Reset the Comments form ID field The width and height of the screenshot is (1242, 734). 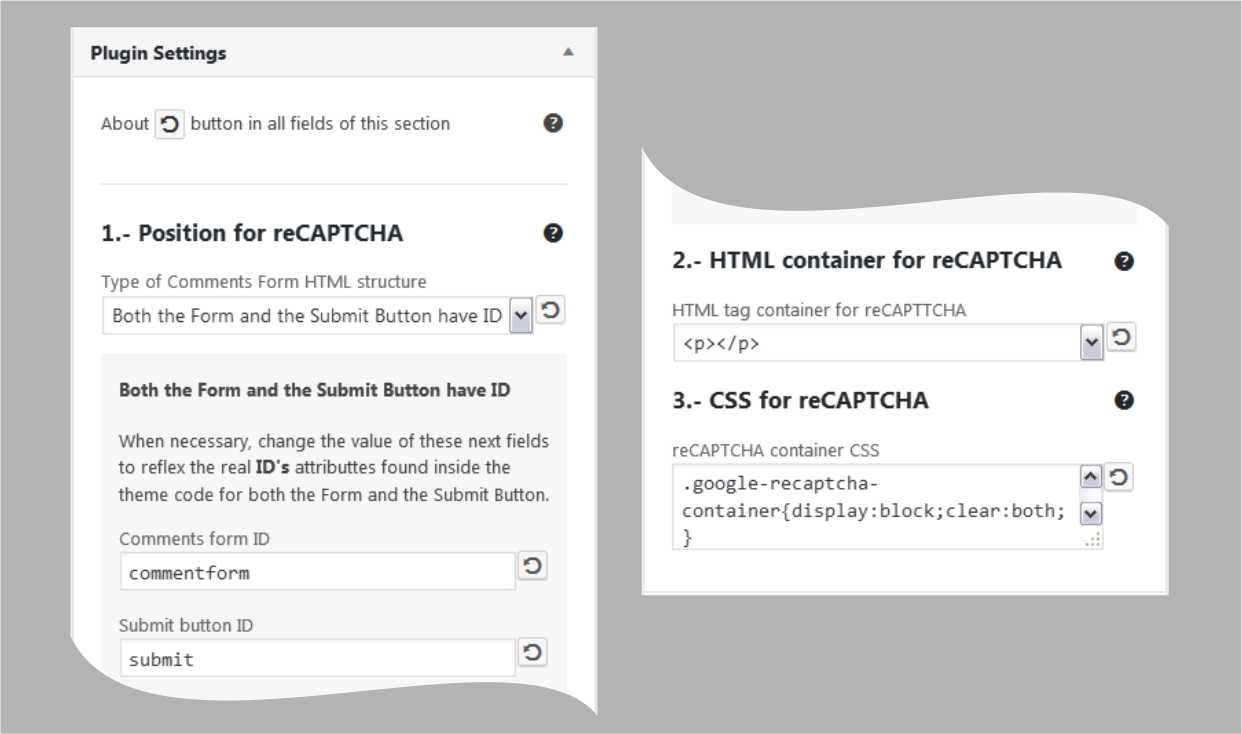[x=533, y=567]
